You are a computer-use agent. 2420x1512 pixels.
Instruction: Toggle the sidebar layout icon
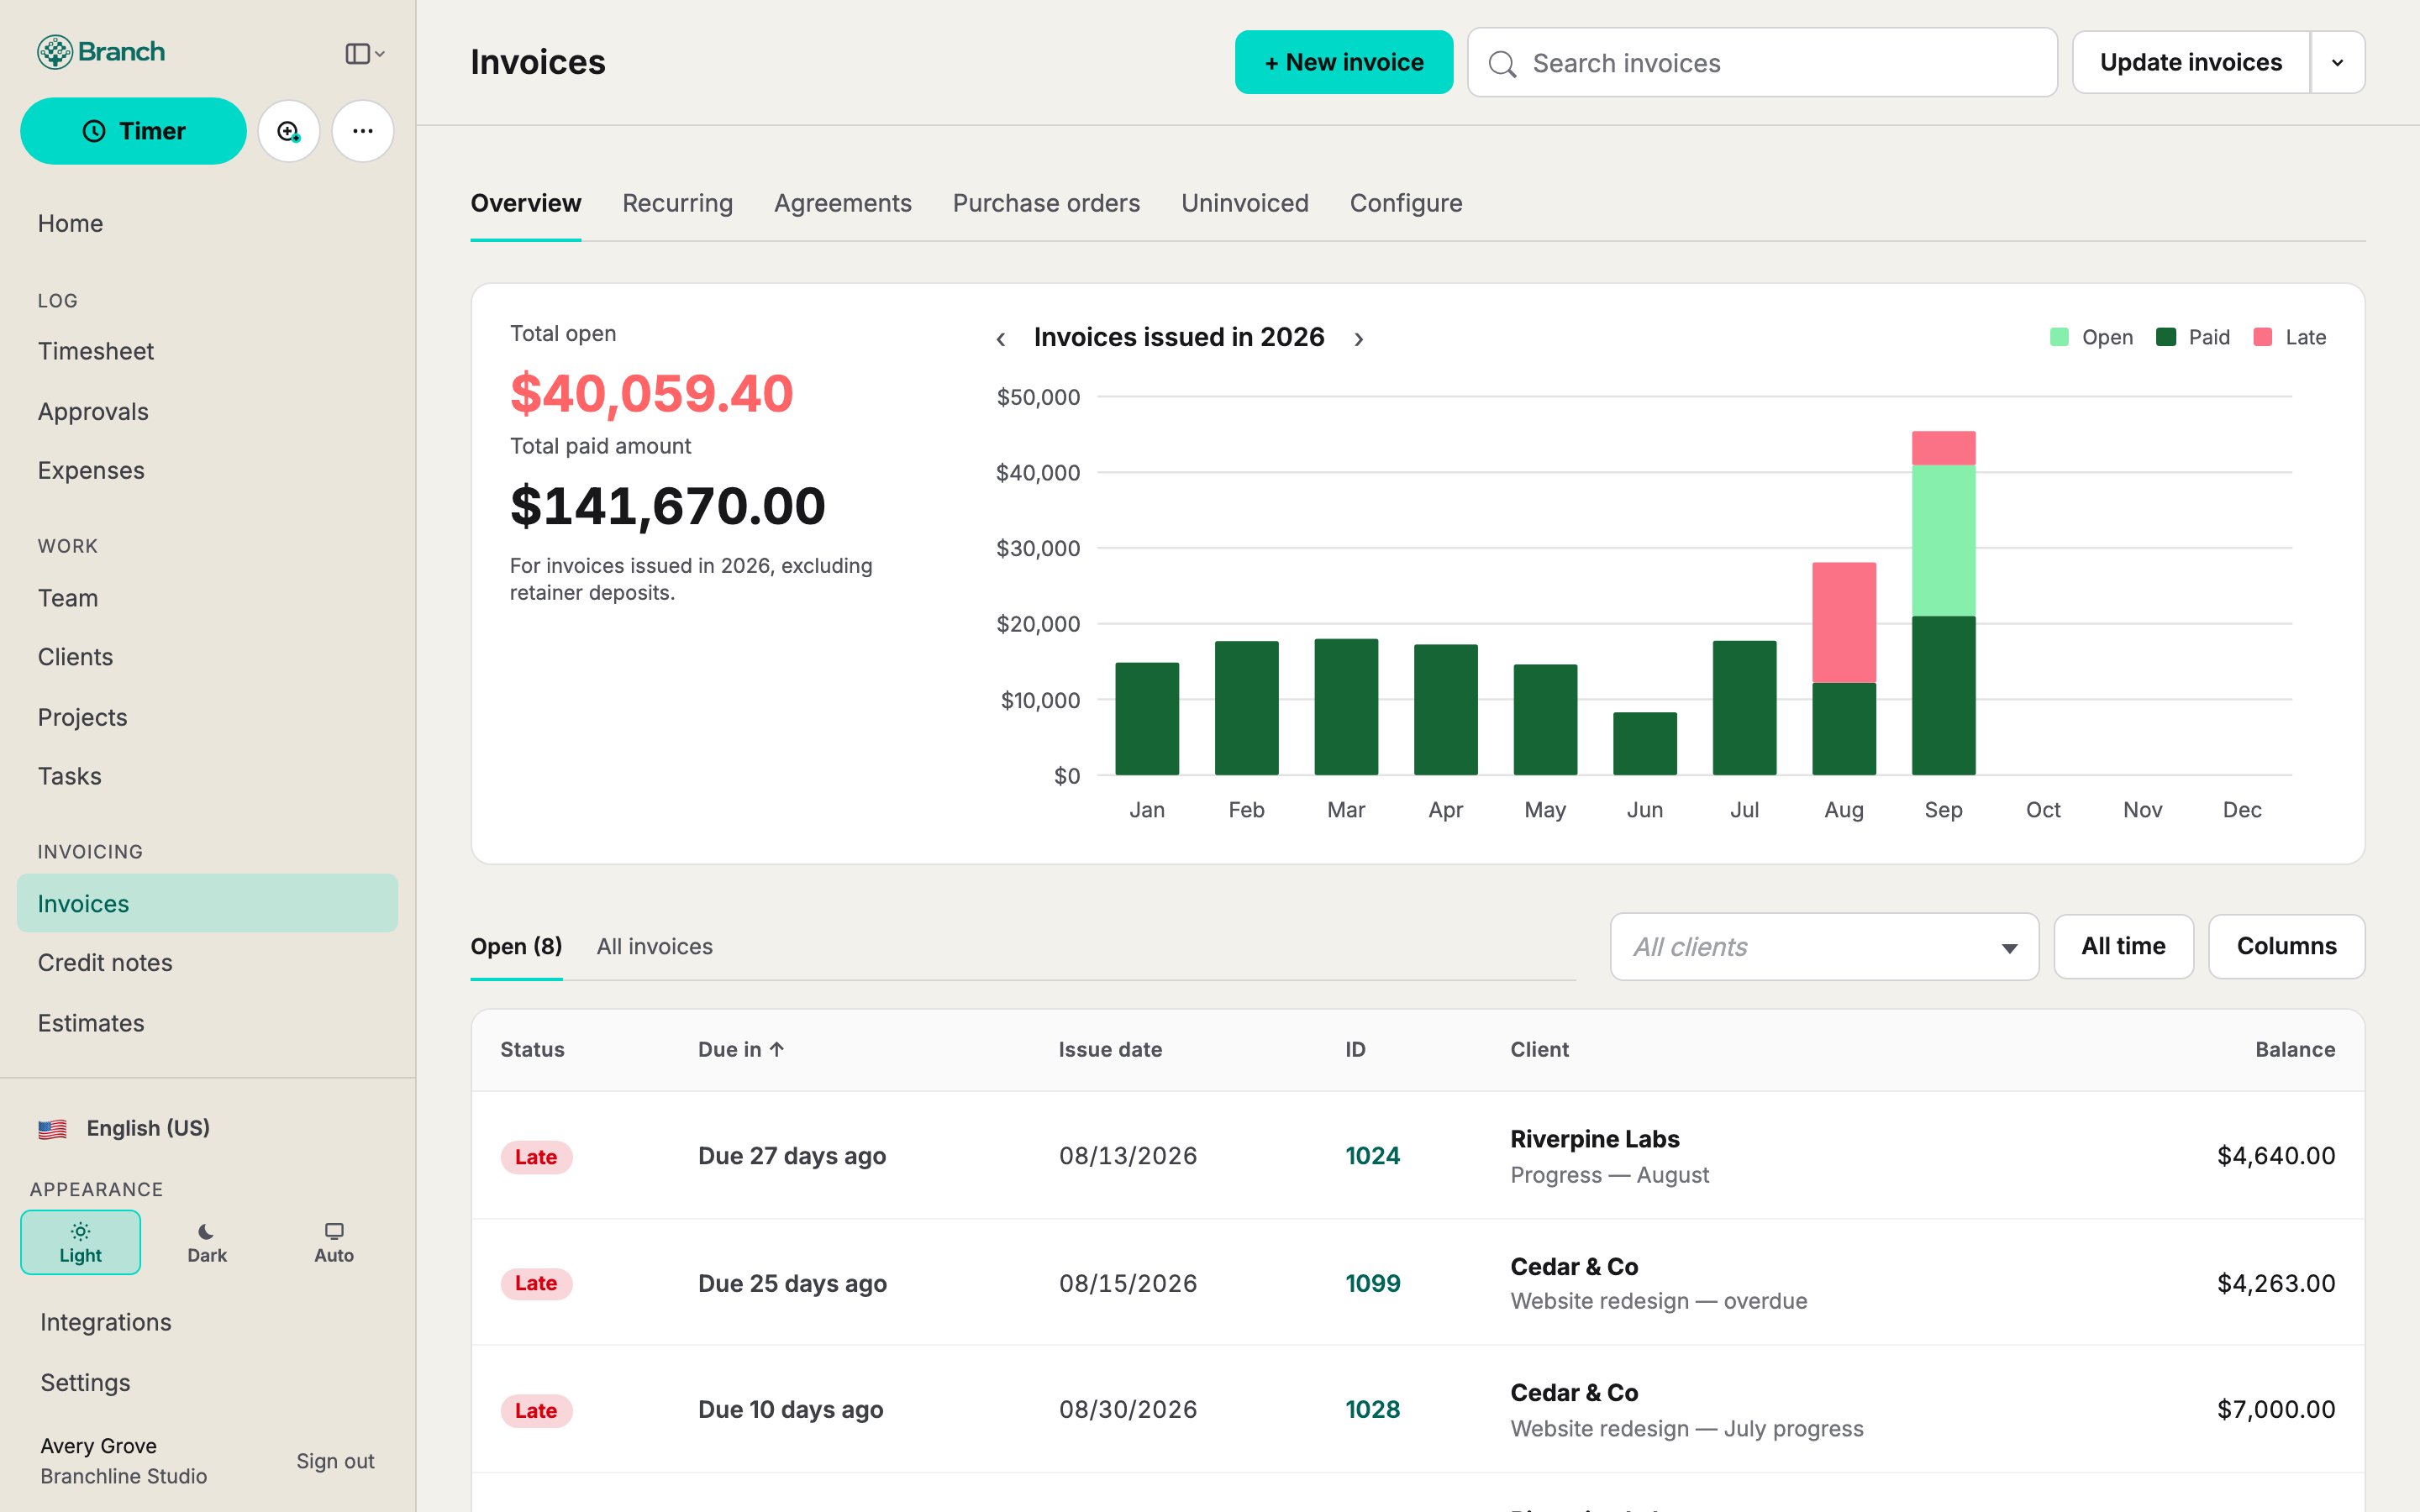365,54
